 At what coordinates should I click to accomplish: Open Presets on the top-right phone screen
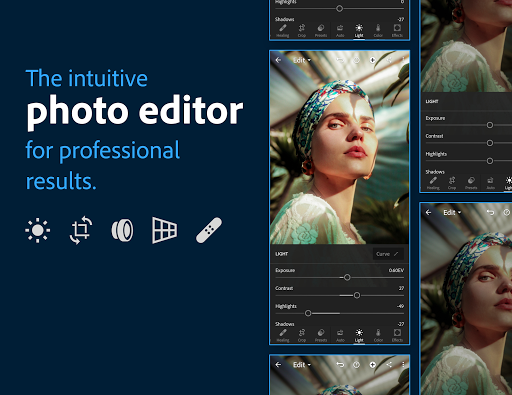pyautogui.click(x=471, y=183)
